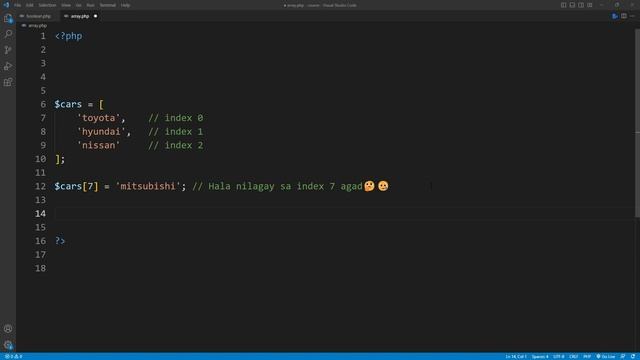Click the 'hyundai' string

tap(101, 131)
